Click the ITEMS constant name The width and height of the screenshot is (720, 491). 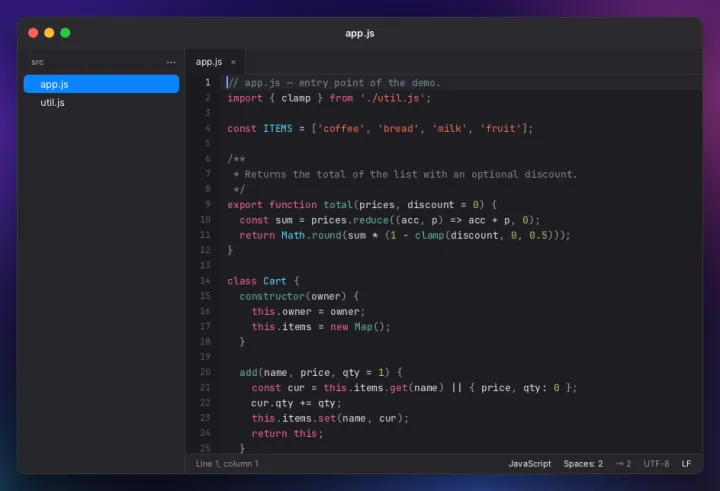[277, 128]
